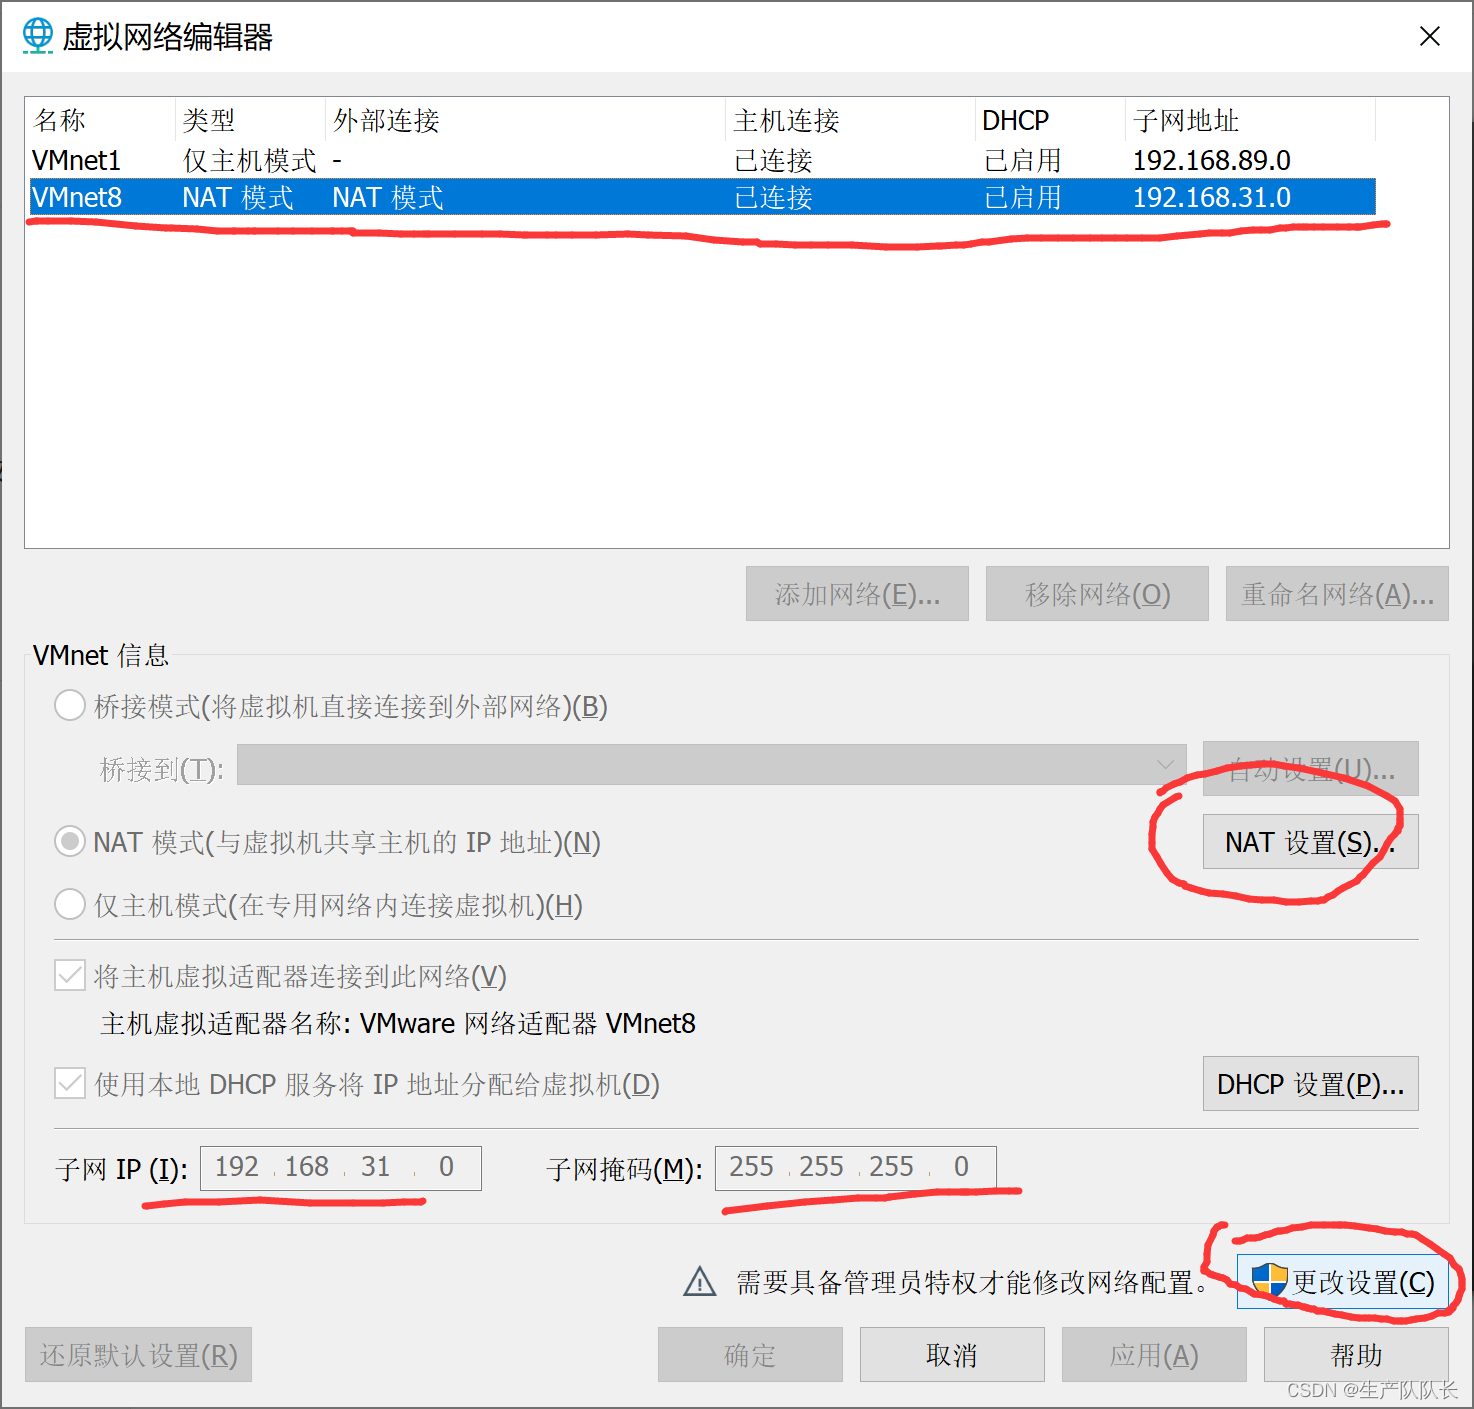Click adapter name text VMware 网络适配器 VMnet8

pos(528,1023)
